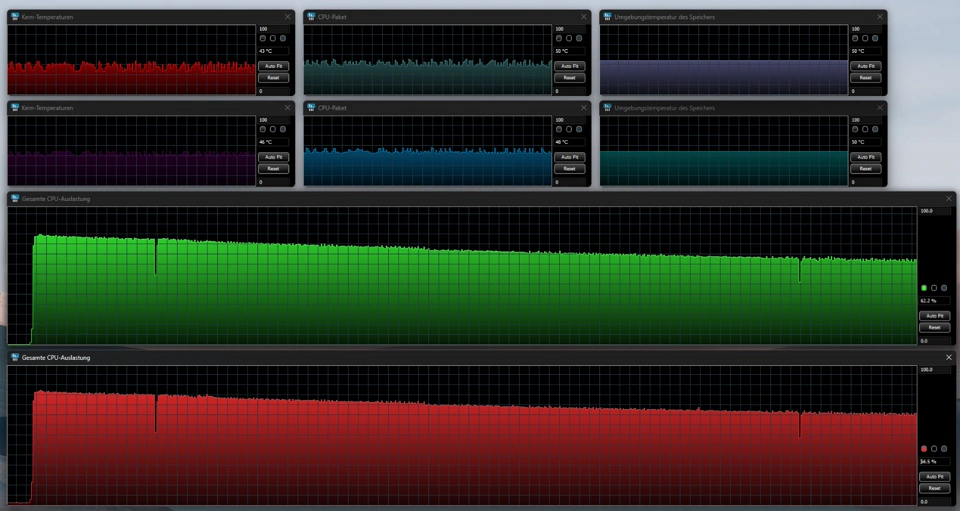Pick the gray grid color circle in green Gesamte CPU-Auslastung
Screen dimensions: 960x511
click(943, 288)
